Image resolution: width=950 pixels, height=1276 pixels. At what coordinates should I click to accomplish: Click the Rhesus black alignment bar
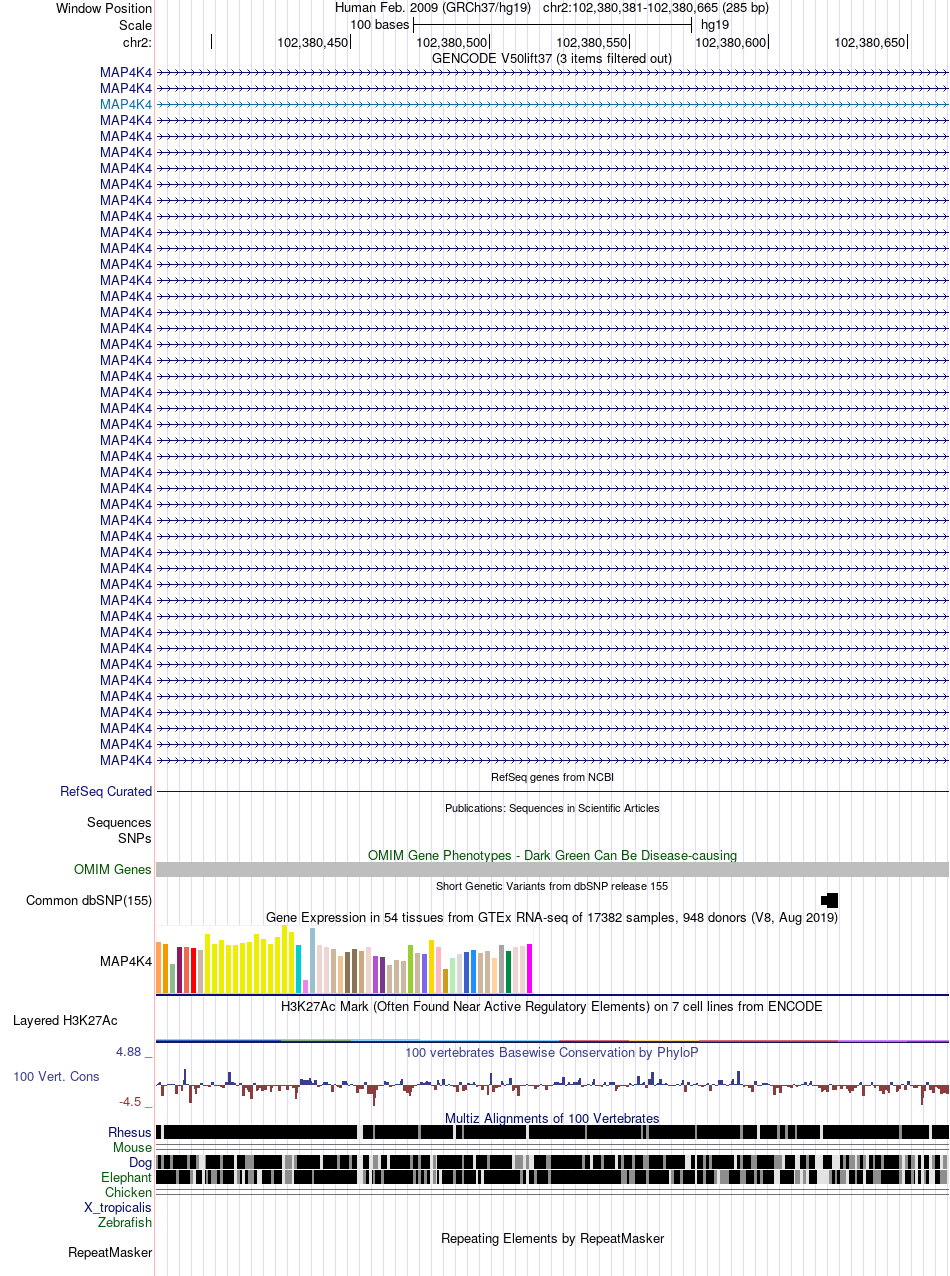(x=553, y=1132)
